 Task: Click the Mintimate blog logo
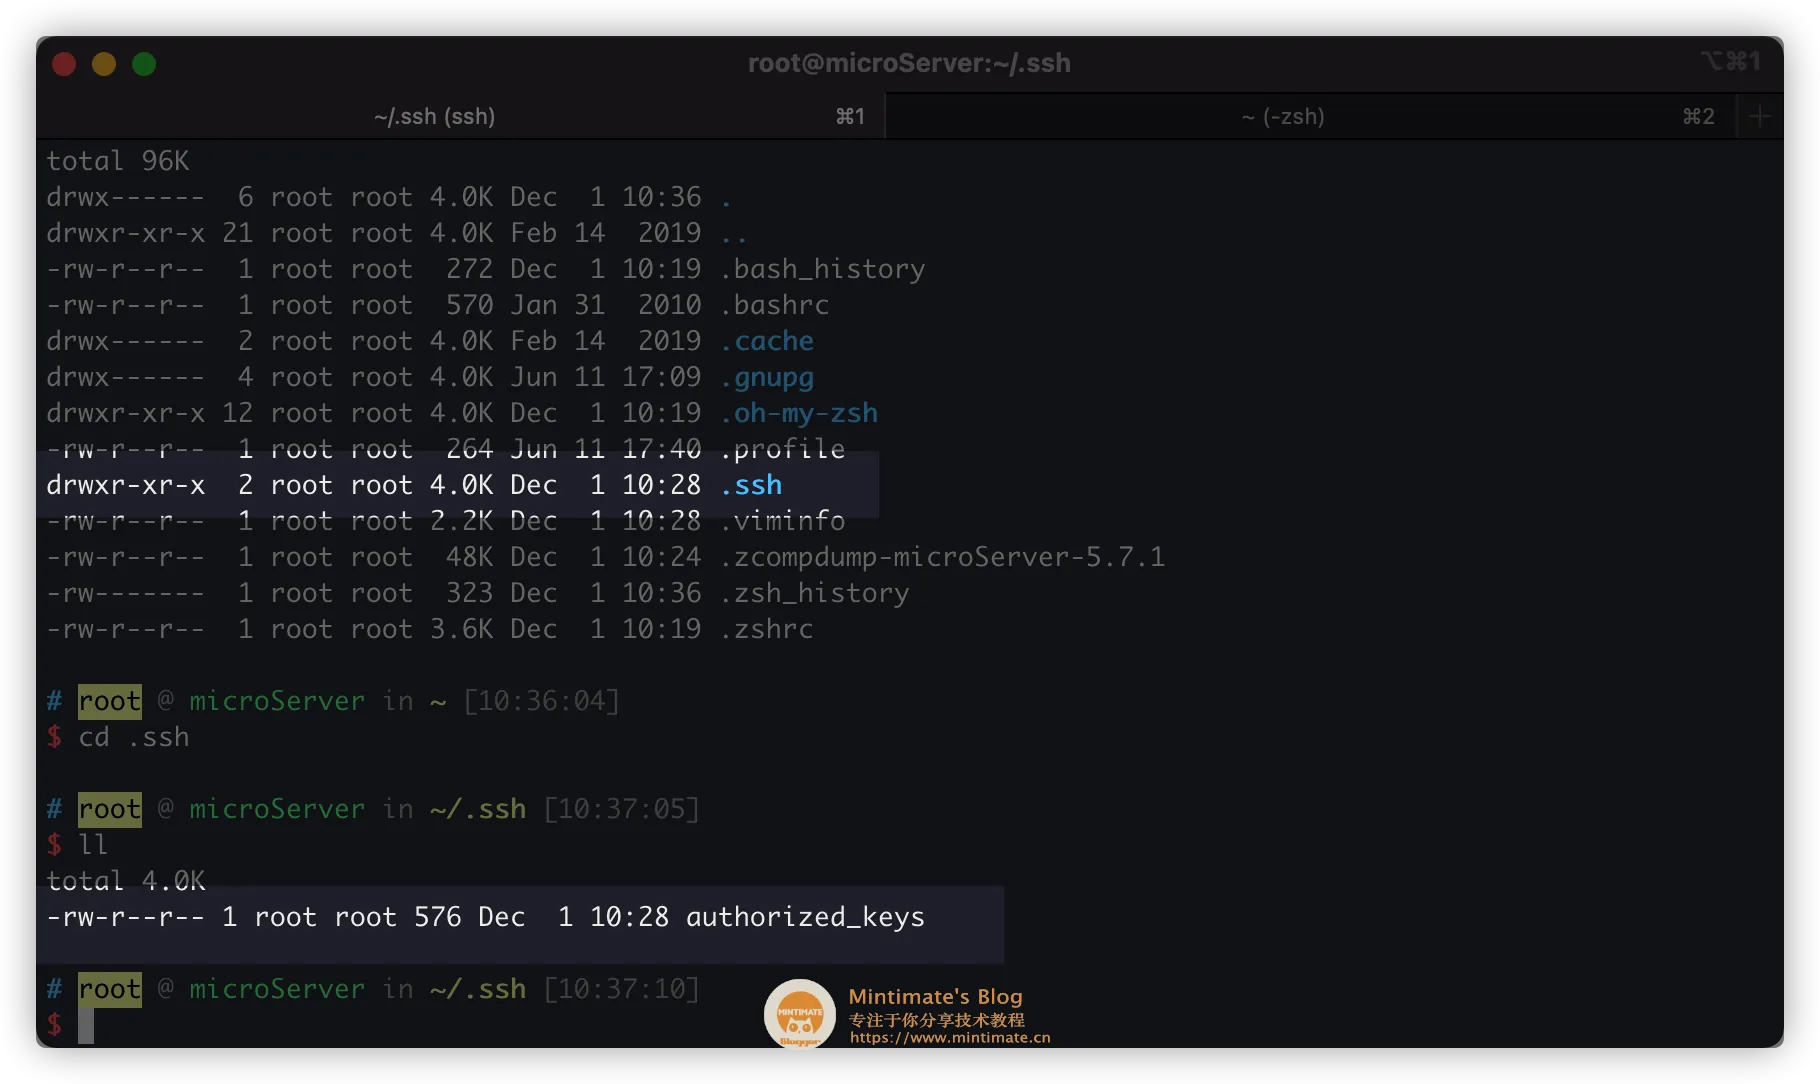(x=800, y=1014)
